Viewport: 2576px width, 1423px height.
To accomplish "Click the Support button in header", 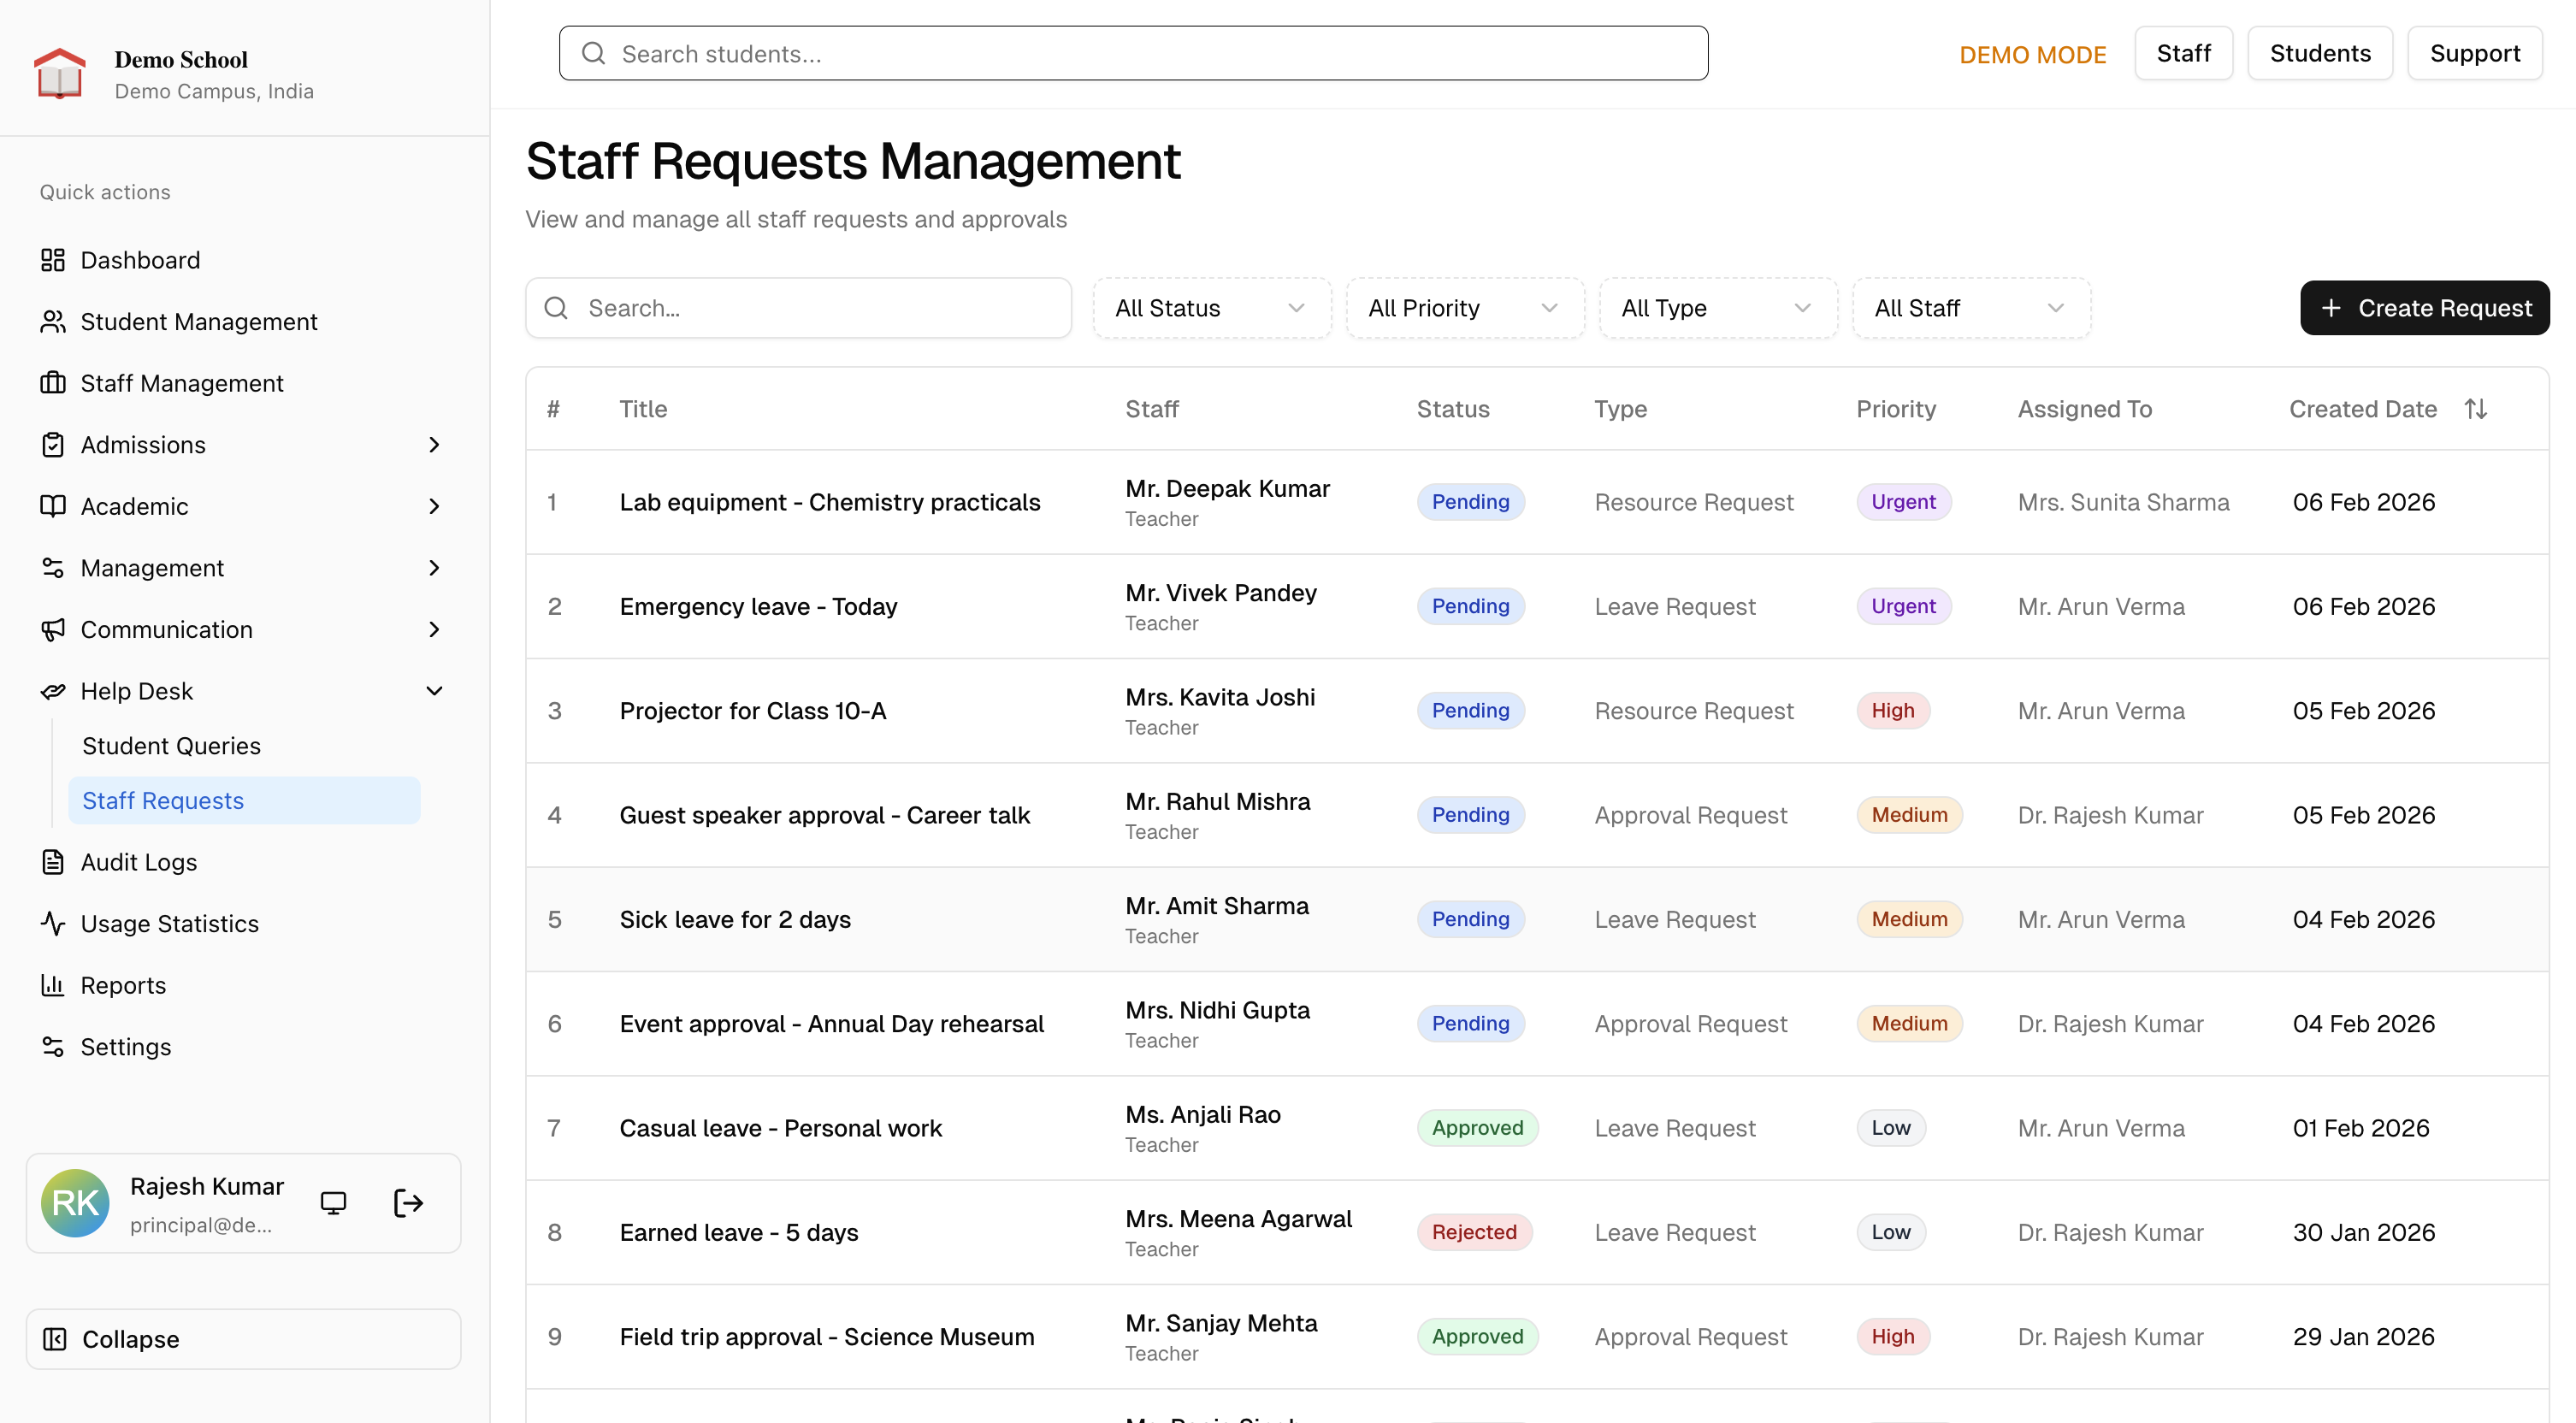I will tap(2474, 54).
